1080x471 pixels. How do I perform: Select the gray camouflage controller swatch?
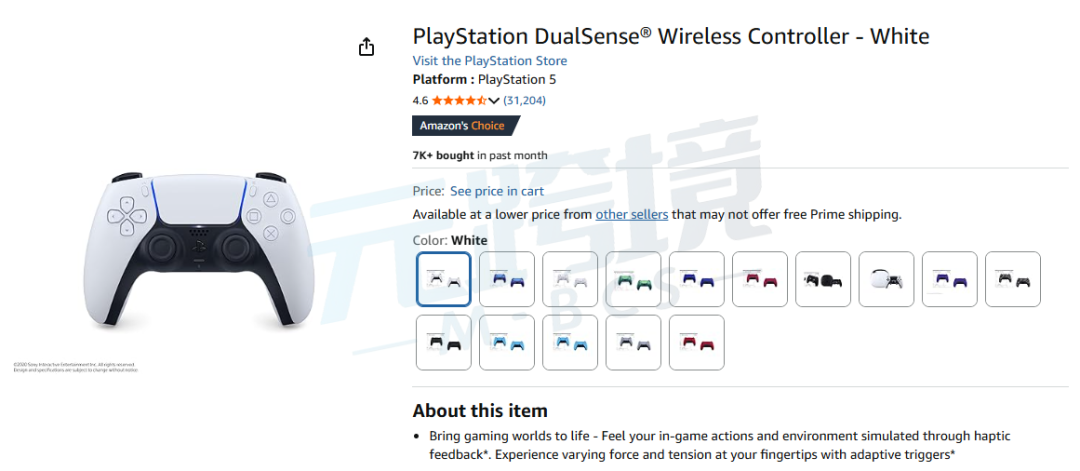click(x=1013, y=279)
